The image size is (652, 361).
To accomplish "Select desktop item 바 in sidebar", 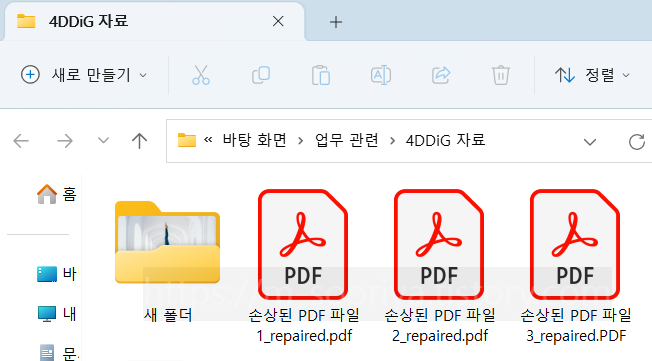I will click(57, 274).
